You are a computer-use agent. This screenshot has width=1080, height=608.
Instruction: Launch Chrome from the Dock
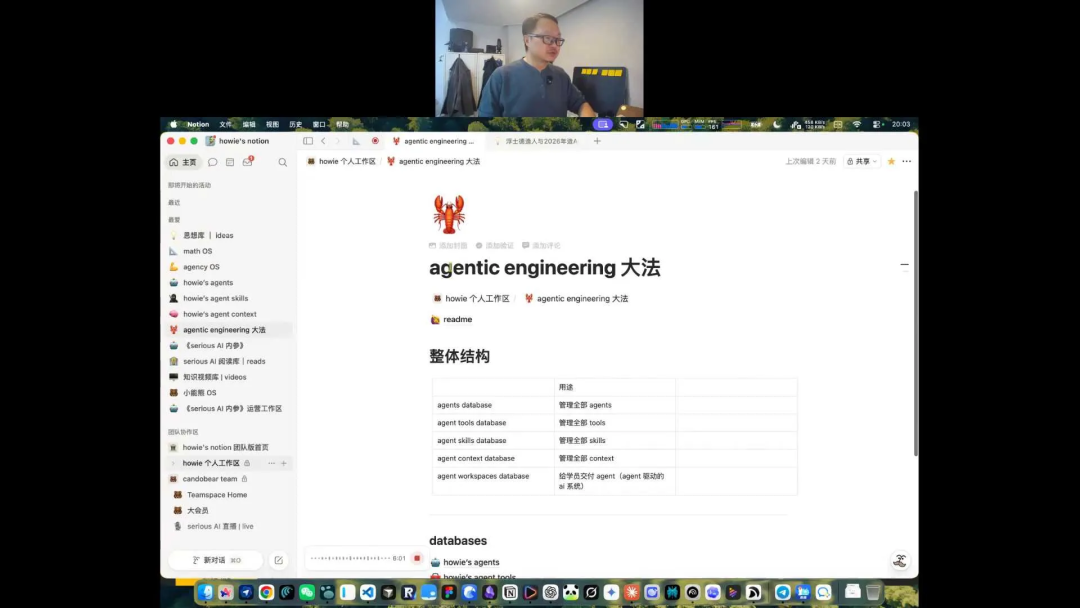267,592
